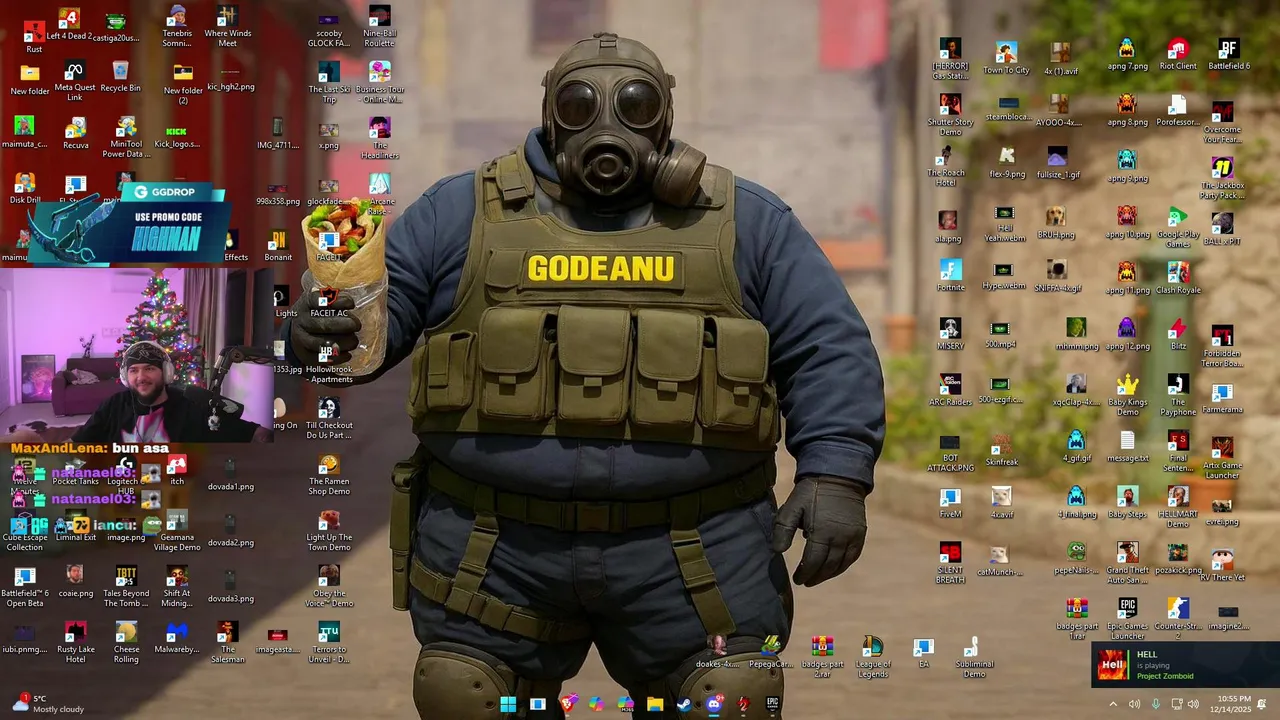Open Google Play Games shortcut

[x=1178, y=228]
